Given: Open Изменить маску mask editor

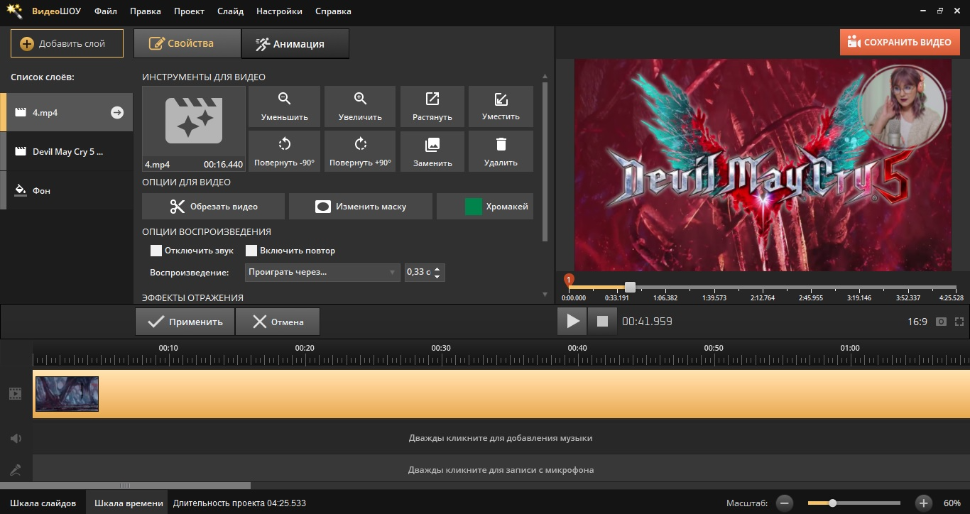Looking at the screenshot, I should tap(360, 207).
